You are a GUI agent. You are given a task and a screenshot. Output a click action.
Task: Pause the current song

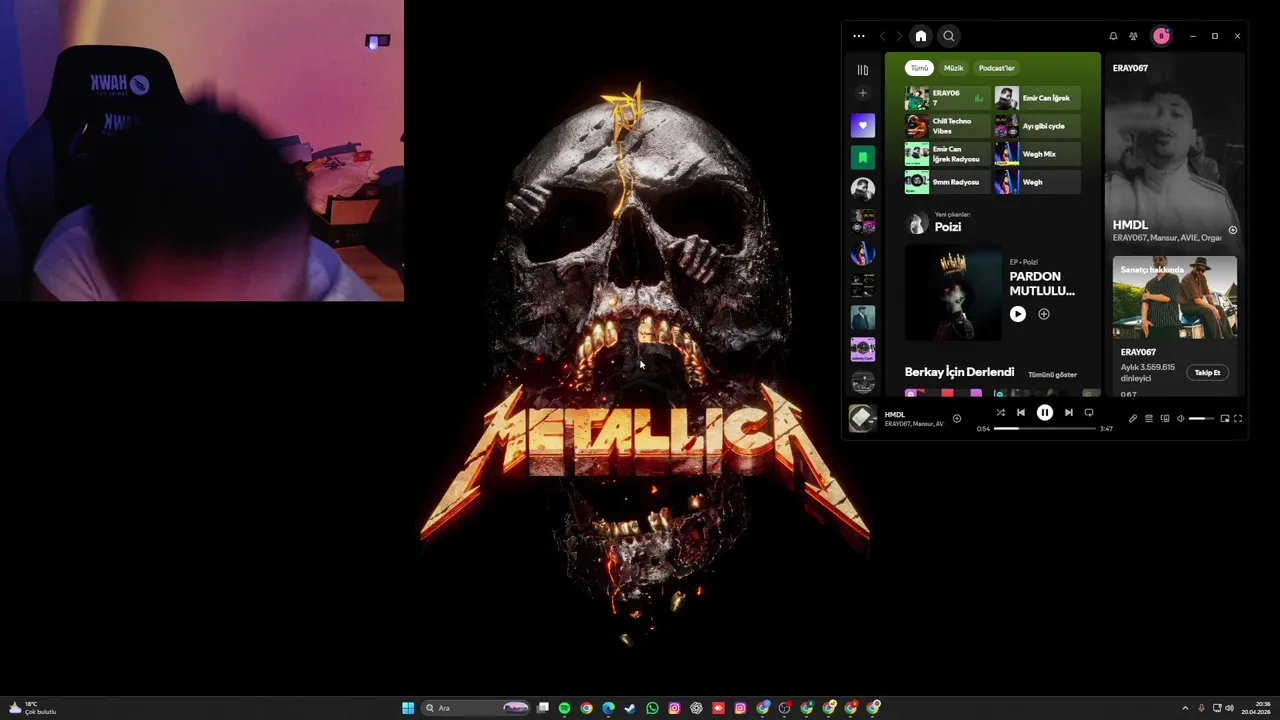pos(1044,412)
